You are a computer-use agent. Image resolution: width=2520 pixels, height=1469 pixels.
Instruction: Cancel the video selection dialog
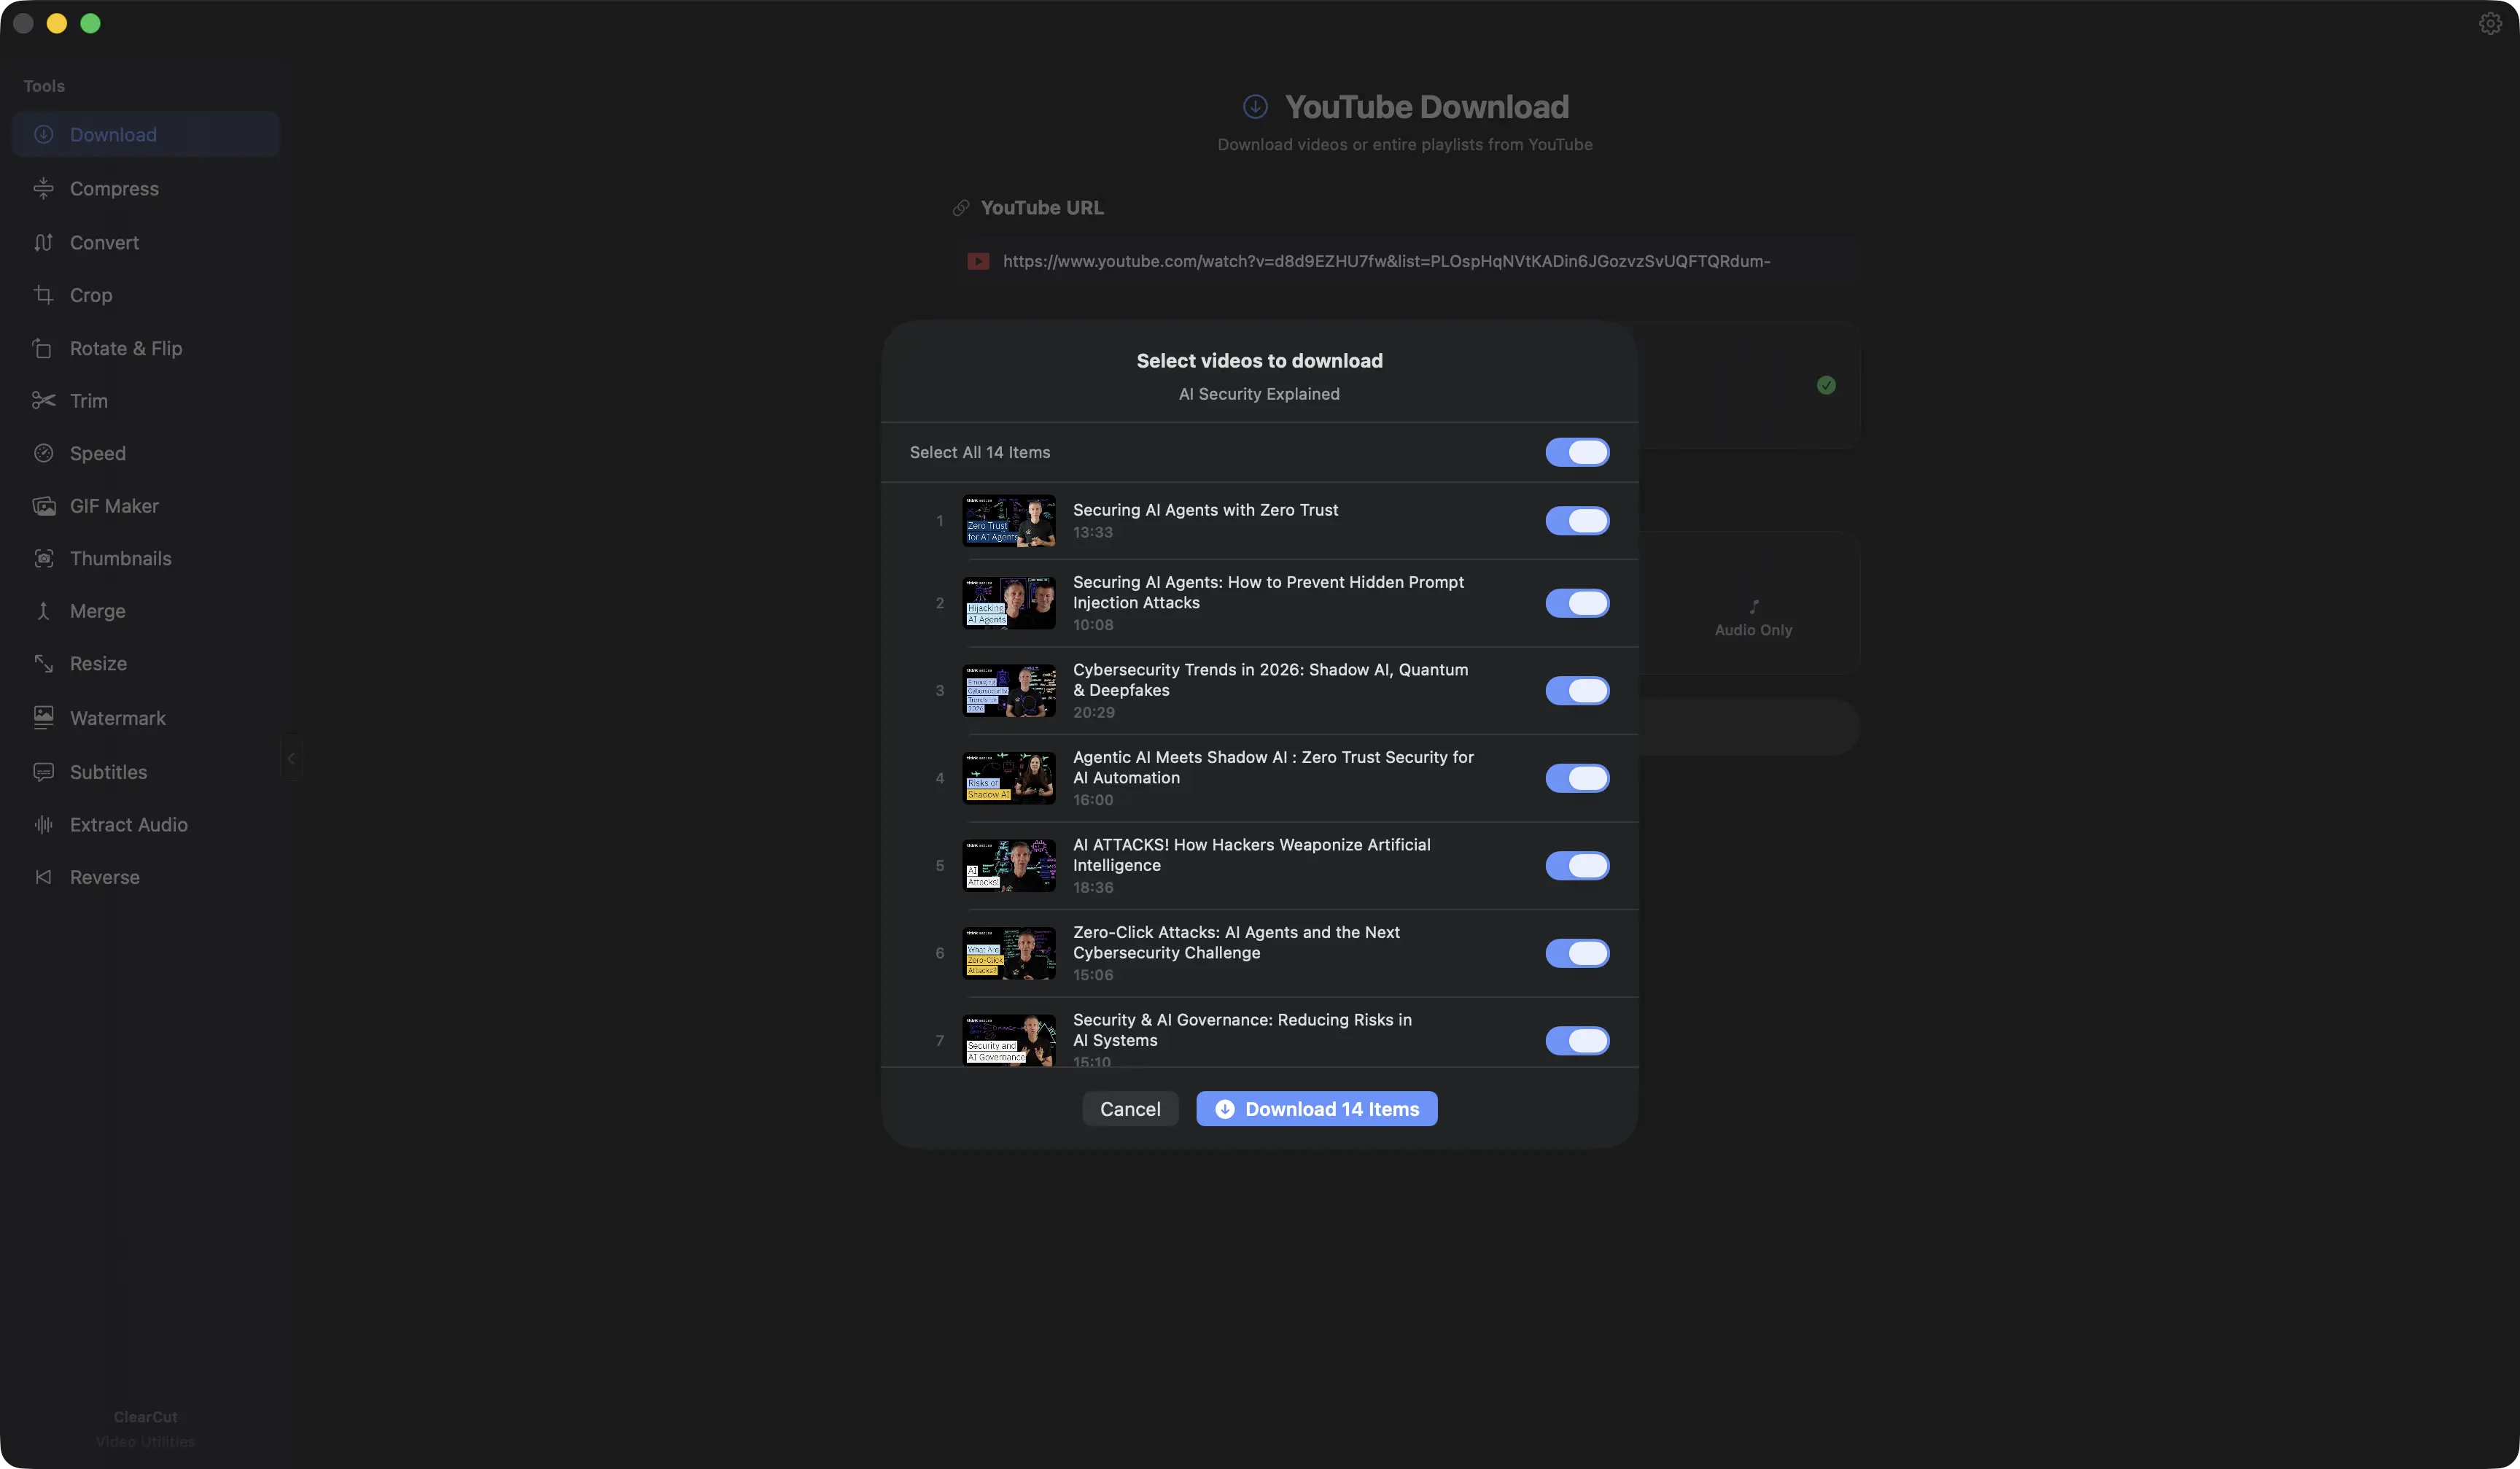tap(1130, 1109)
